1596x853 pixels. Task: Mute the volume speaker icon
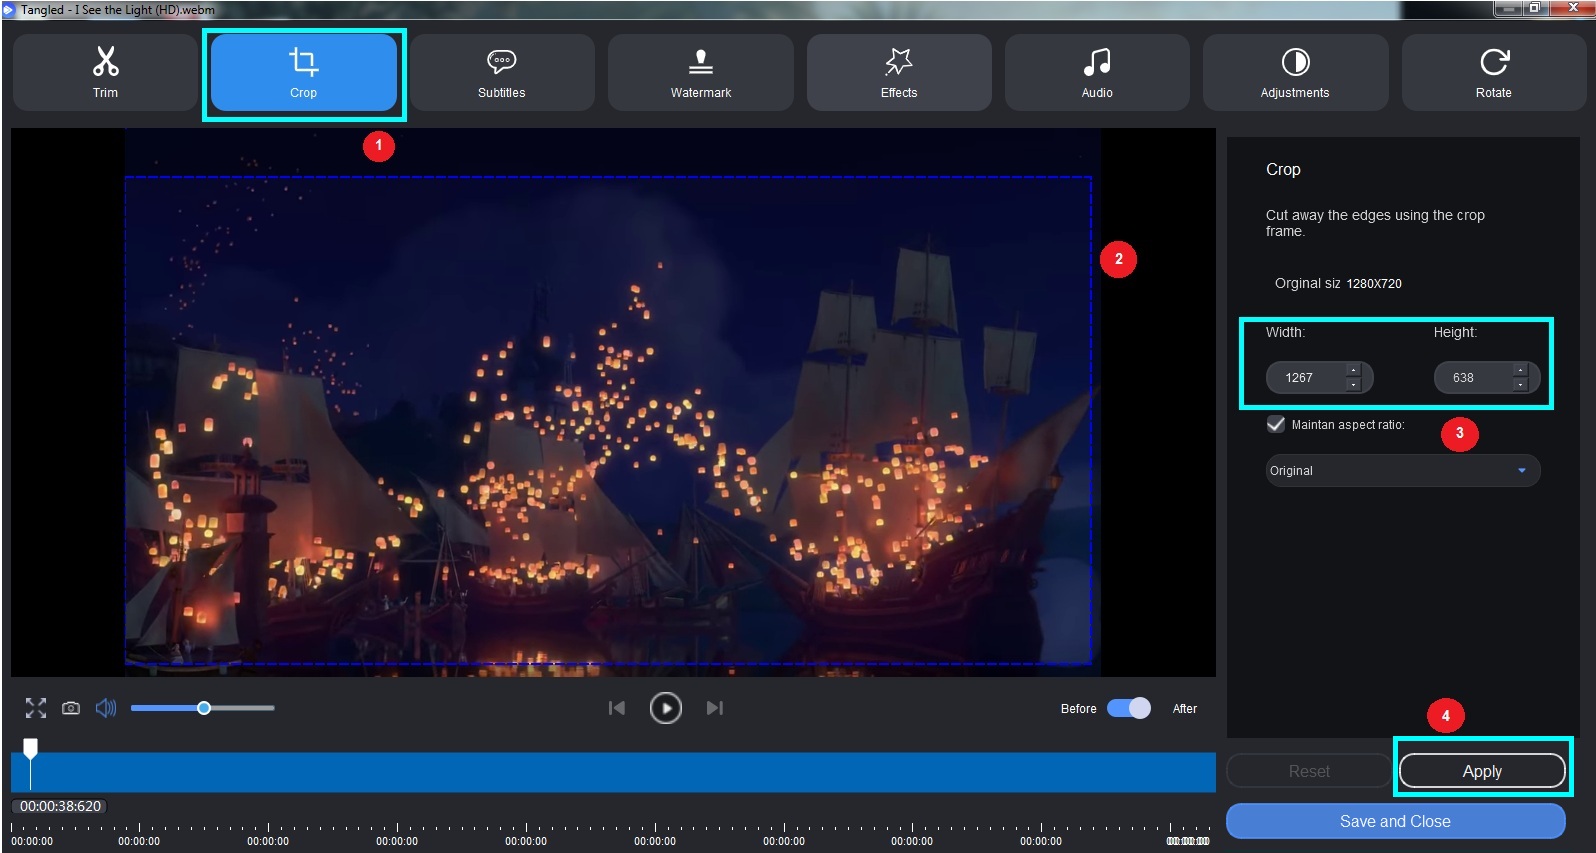point(106,708)
